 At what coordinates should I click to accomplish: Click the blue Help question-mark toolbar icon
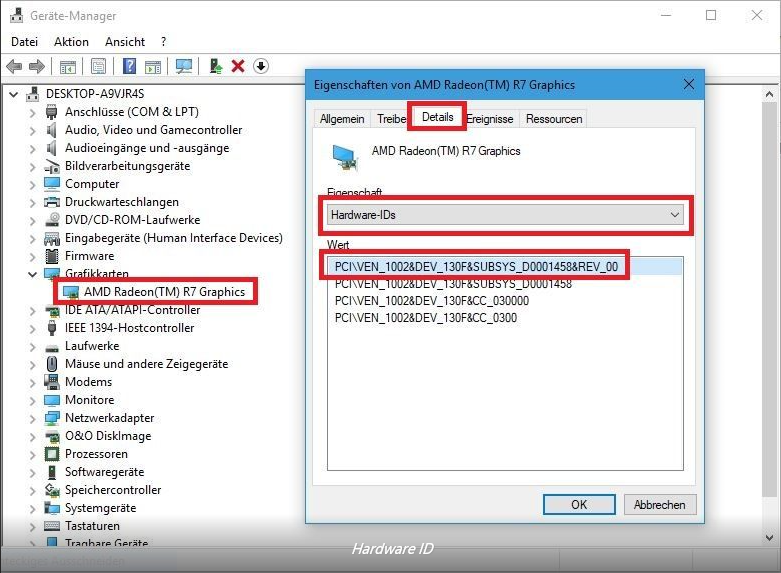(x=129, y=66)
